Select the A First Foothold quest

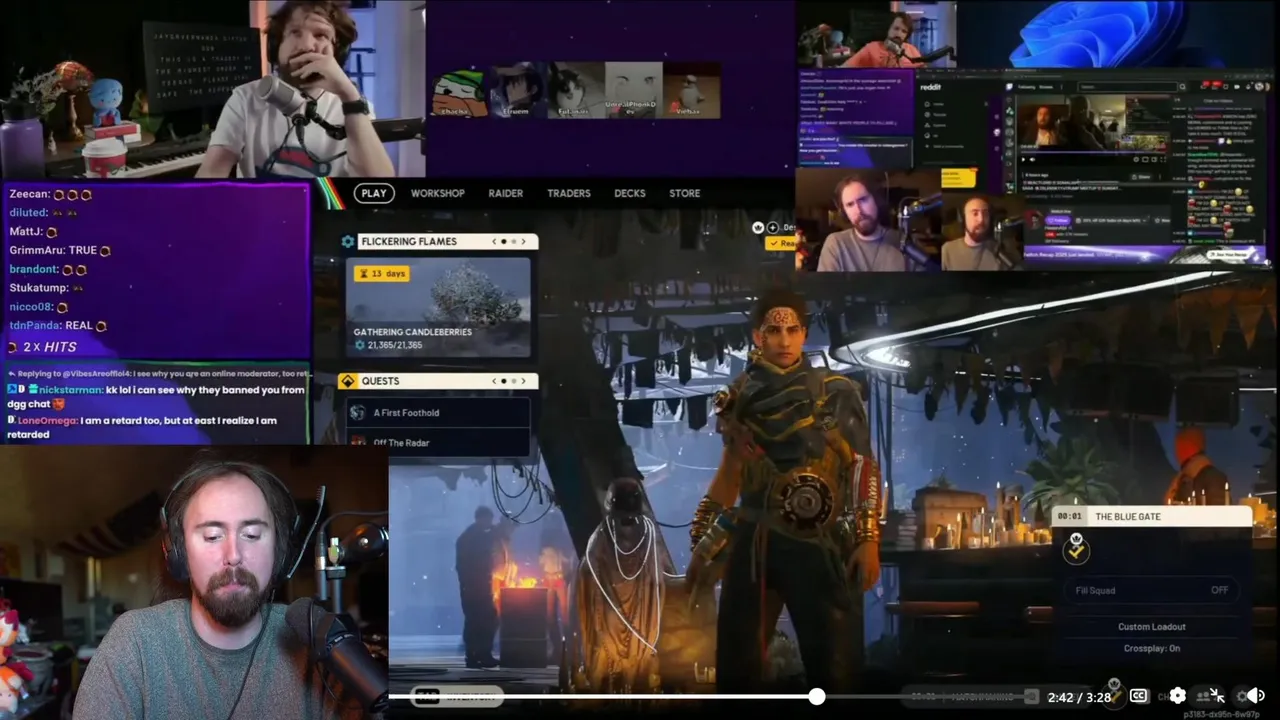(438, 412)
